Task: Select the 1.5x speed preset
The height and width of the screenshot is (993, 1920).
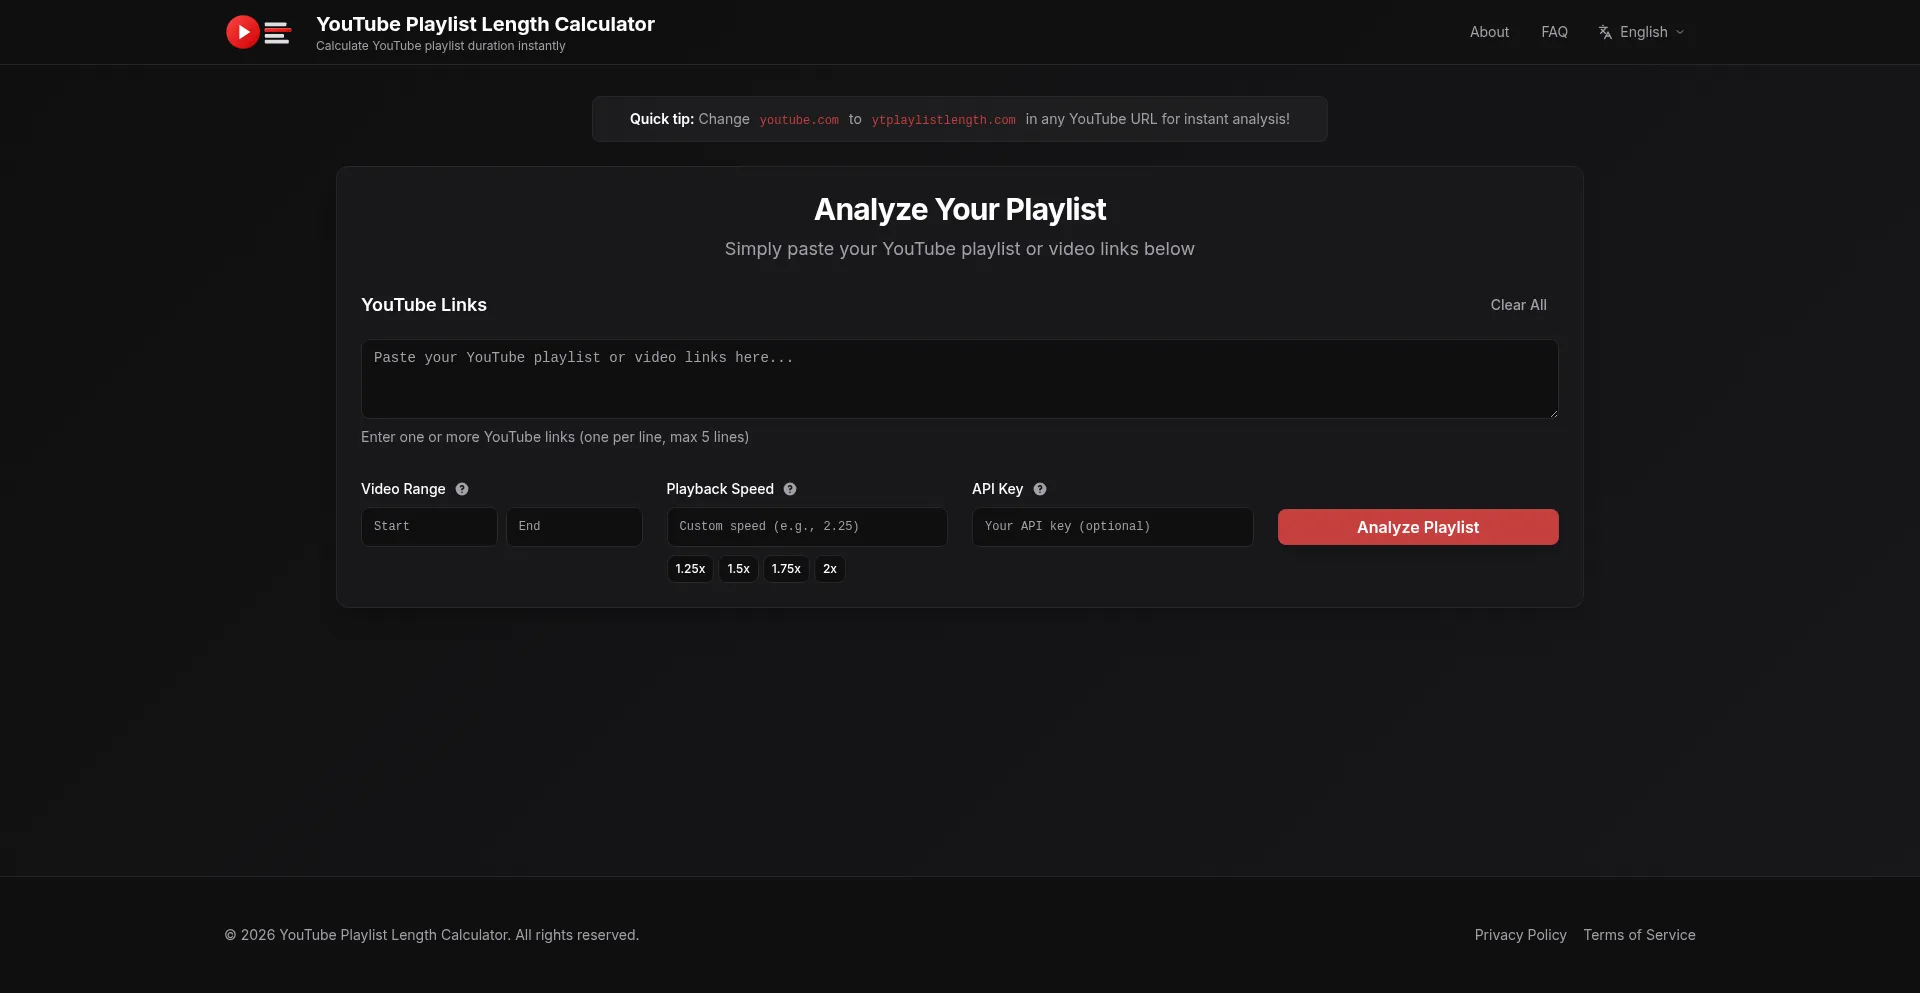Action: click(x=738, y=569)
